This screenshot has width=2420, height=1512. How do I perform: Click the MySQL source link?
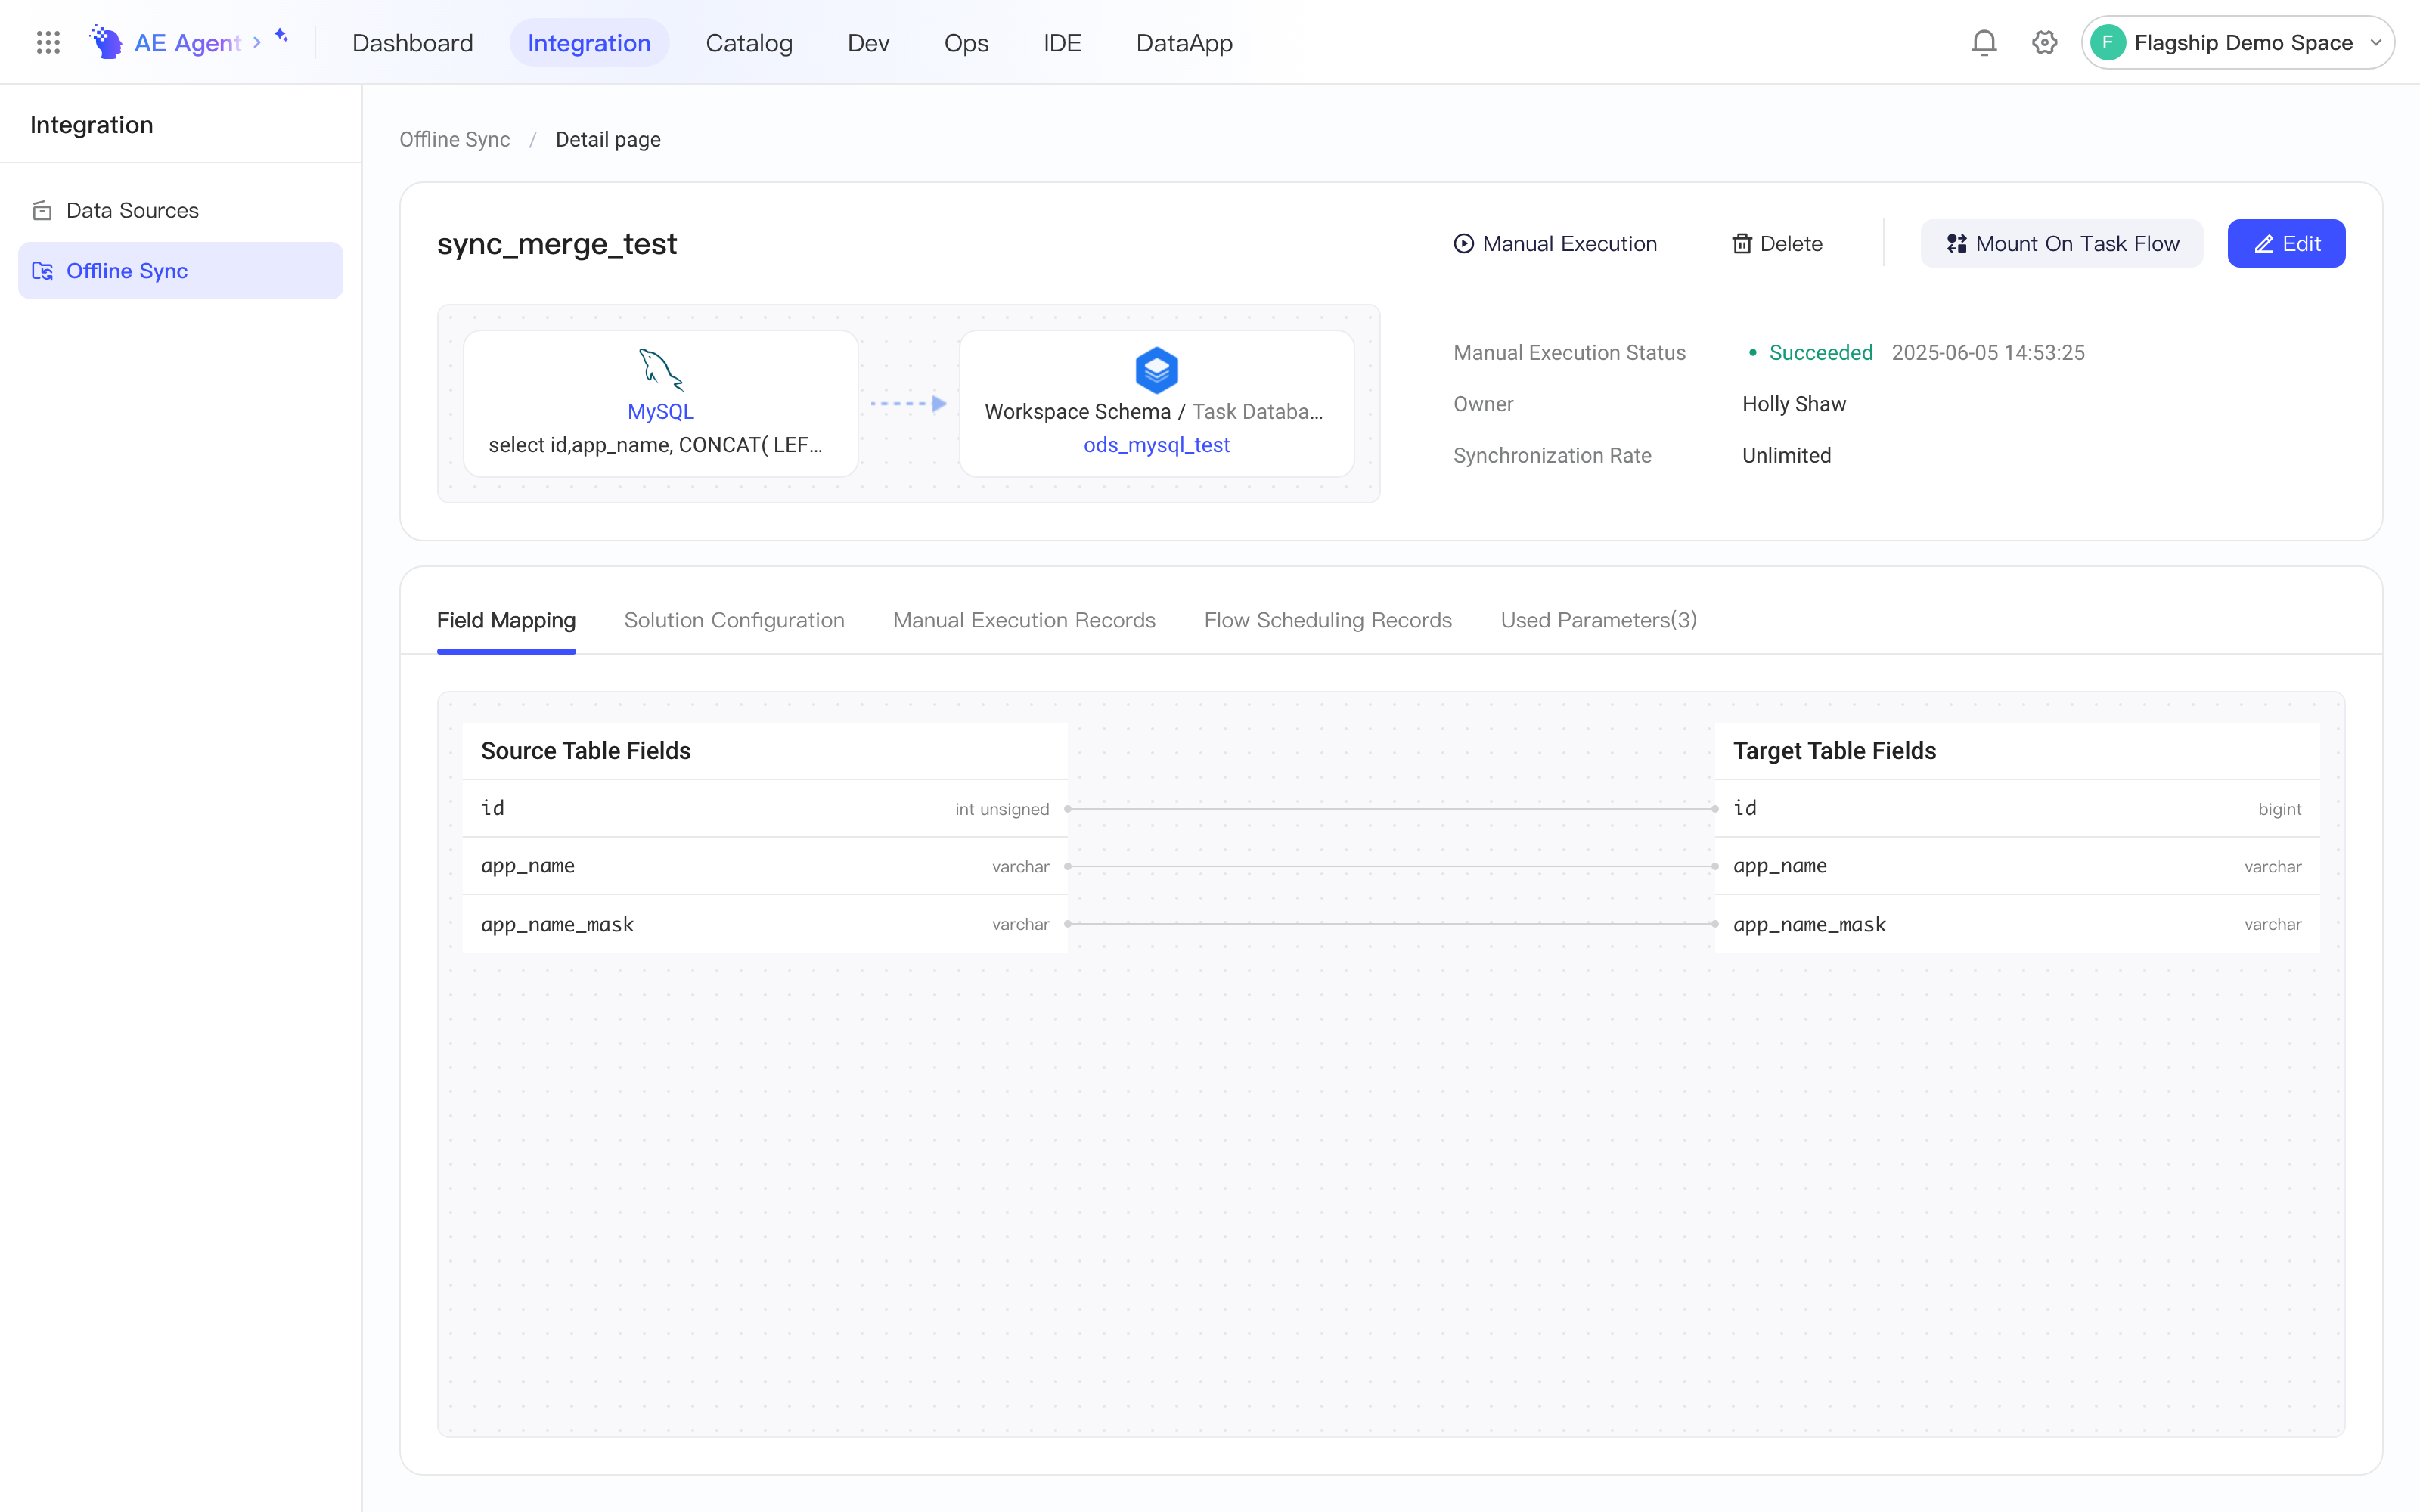661,412
